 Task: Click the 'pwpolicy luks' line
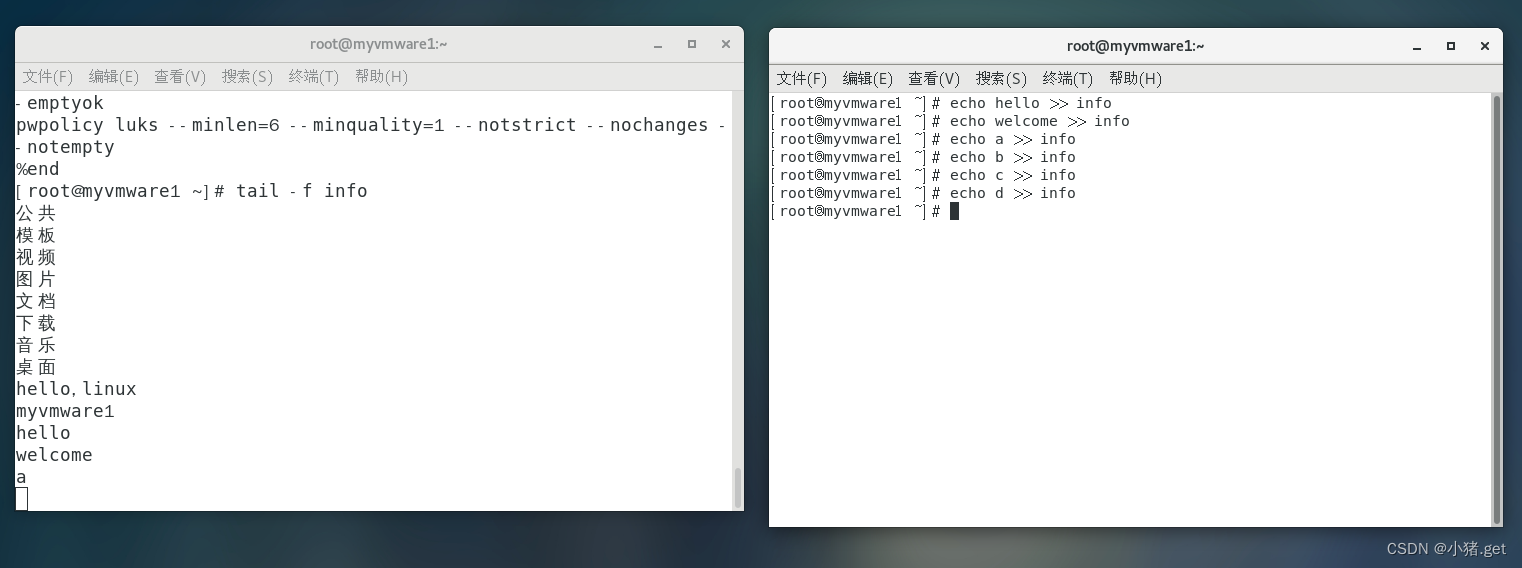pyautogui.click(x=371, y=125)
